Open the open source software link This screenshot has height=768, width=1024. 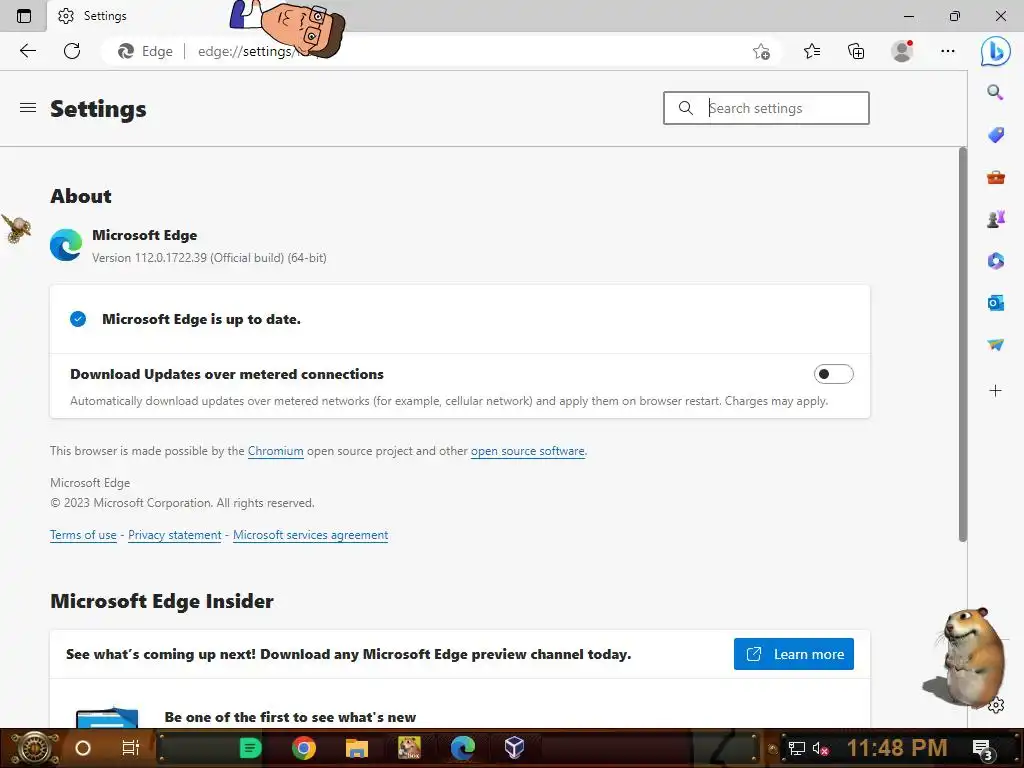coord(528,451)
